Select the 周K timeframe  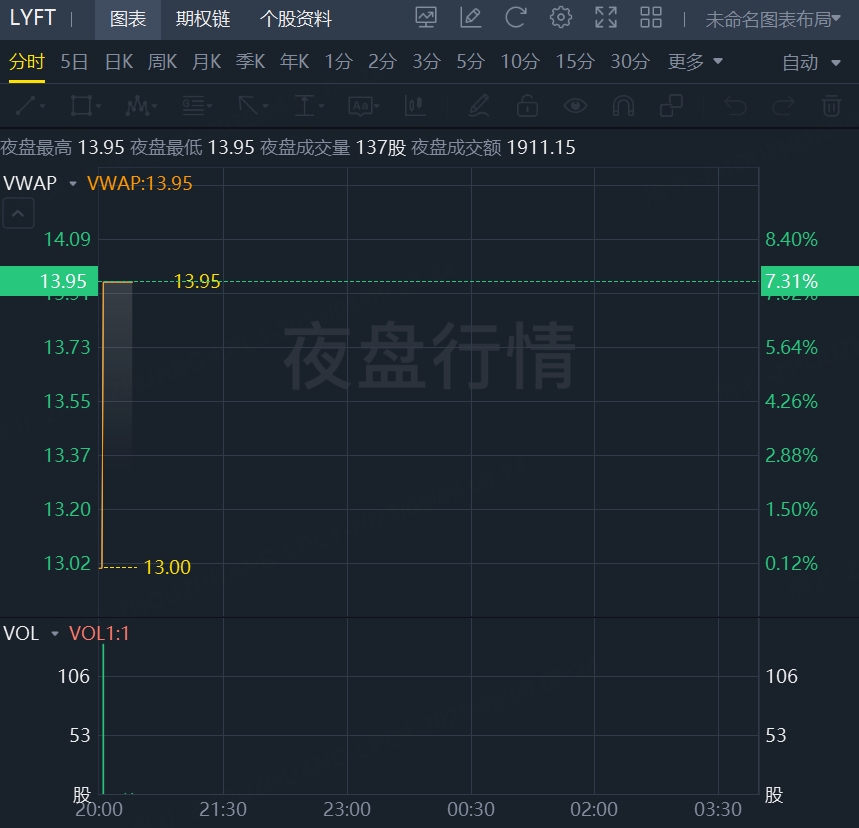(162, 61)
